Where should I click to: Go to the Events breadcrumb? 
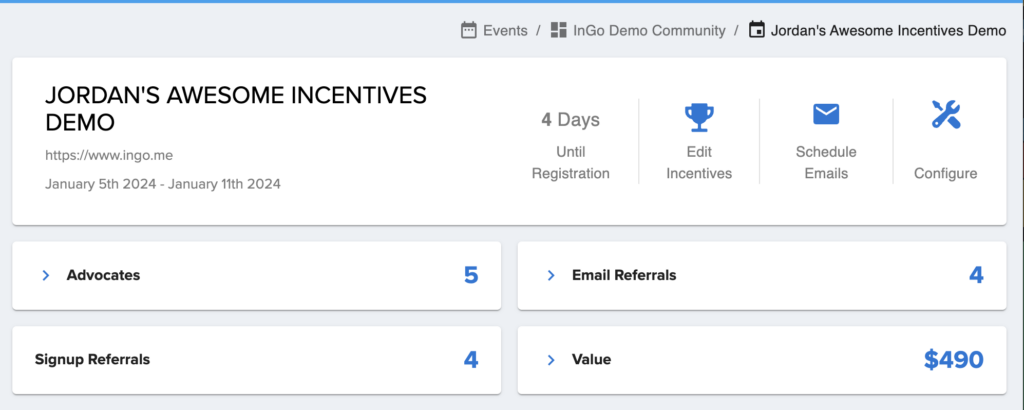click(505, 31)
